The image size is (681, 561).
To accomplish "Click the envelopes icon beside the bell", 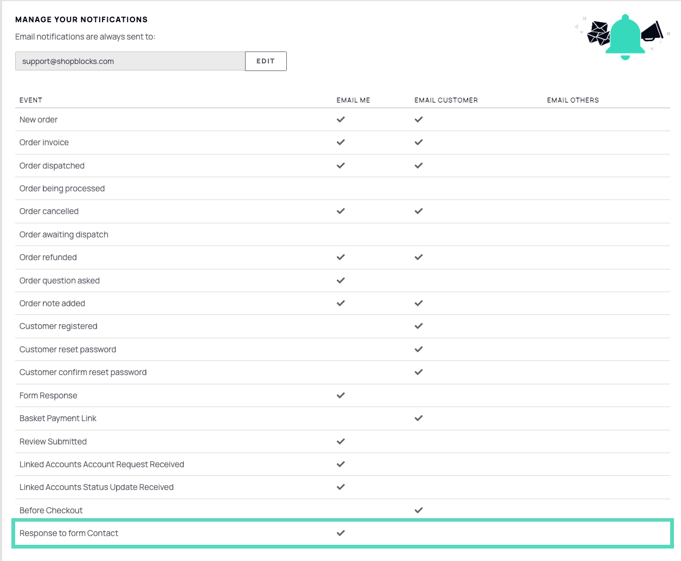I will 598,33.
